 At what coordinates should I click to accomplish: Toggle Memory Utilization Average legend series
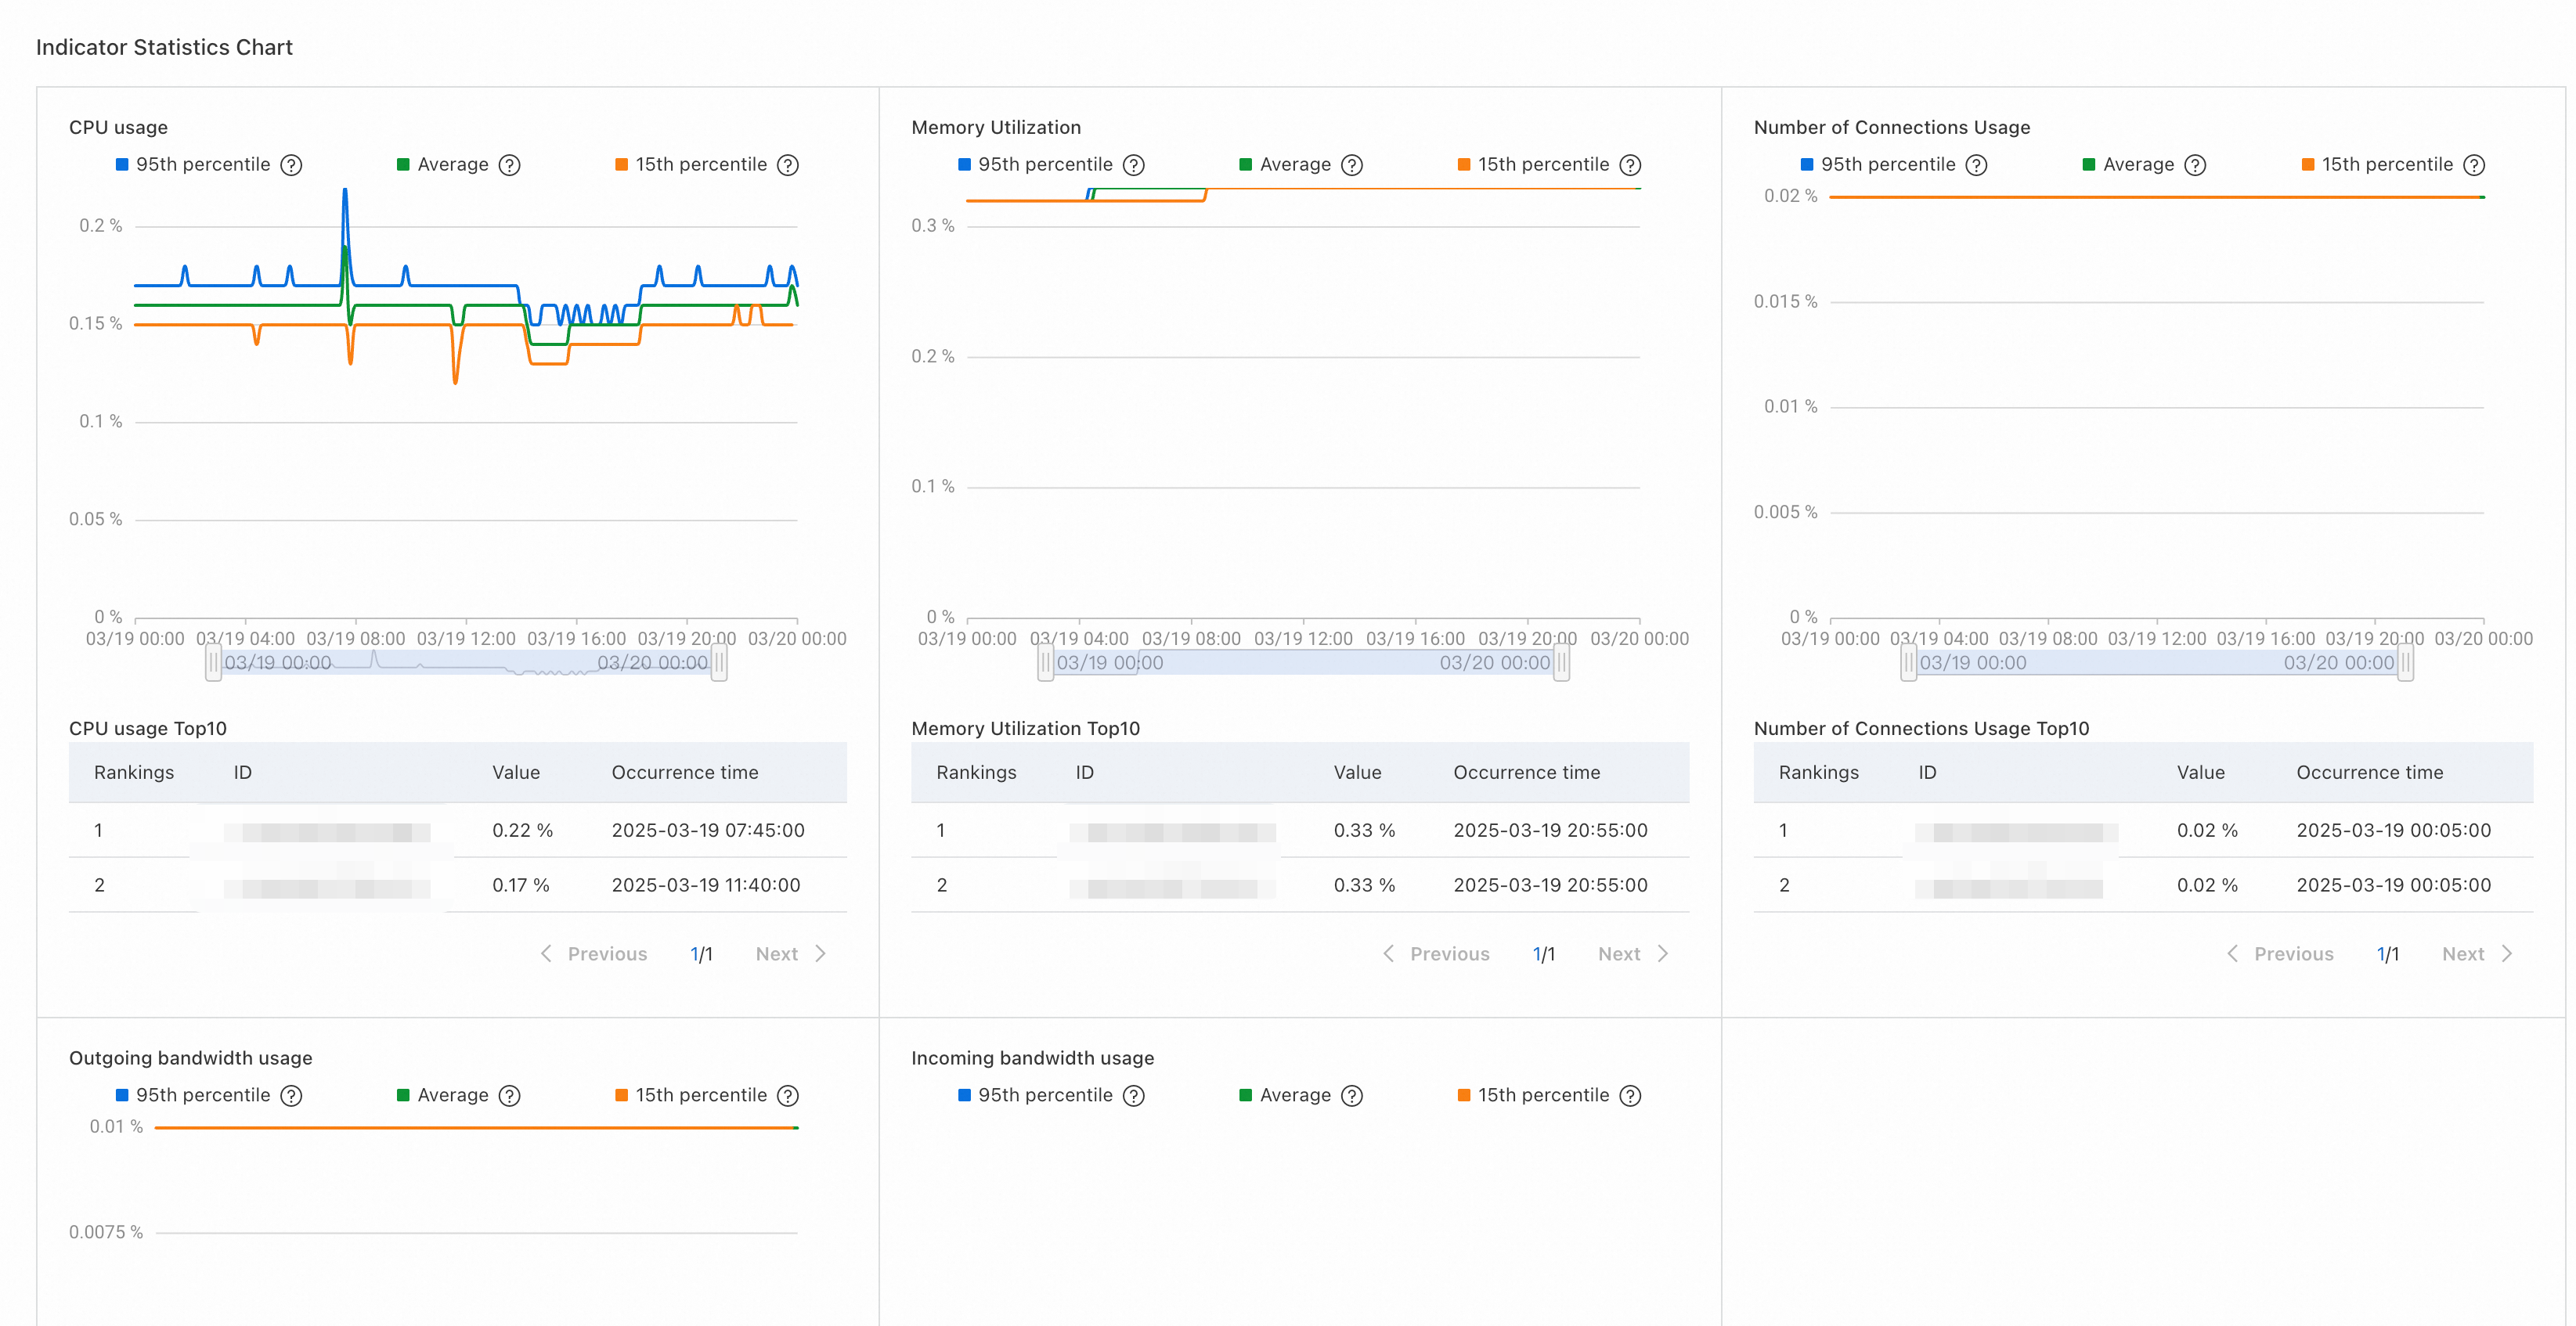point(1284,165)
